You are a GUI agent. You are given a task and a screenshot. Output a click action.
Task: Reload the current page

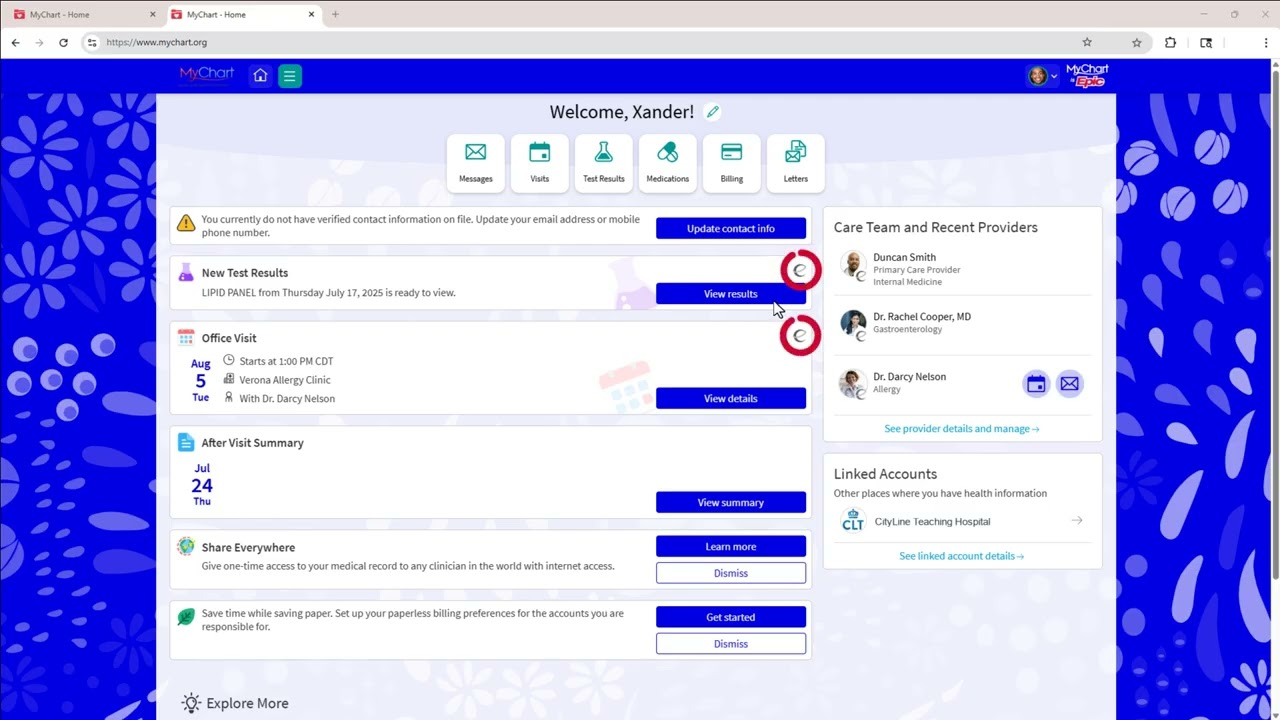click(63, 43)
